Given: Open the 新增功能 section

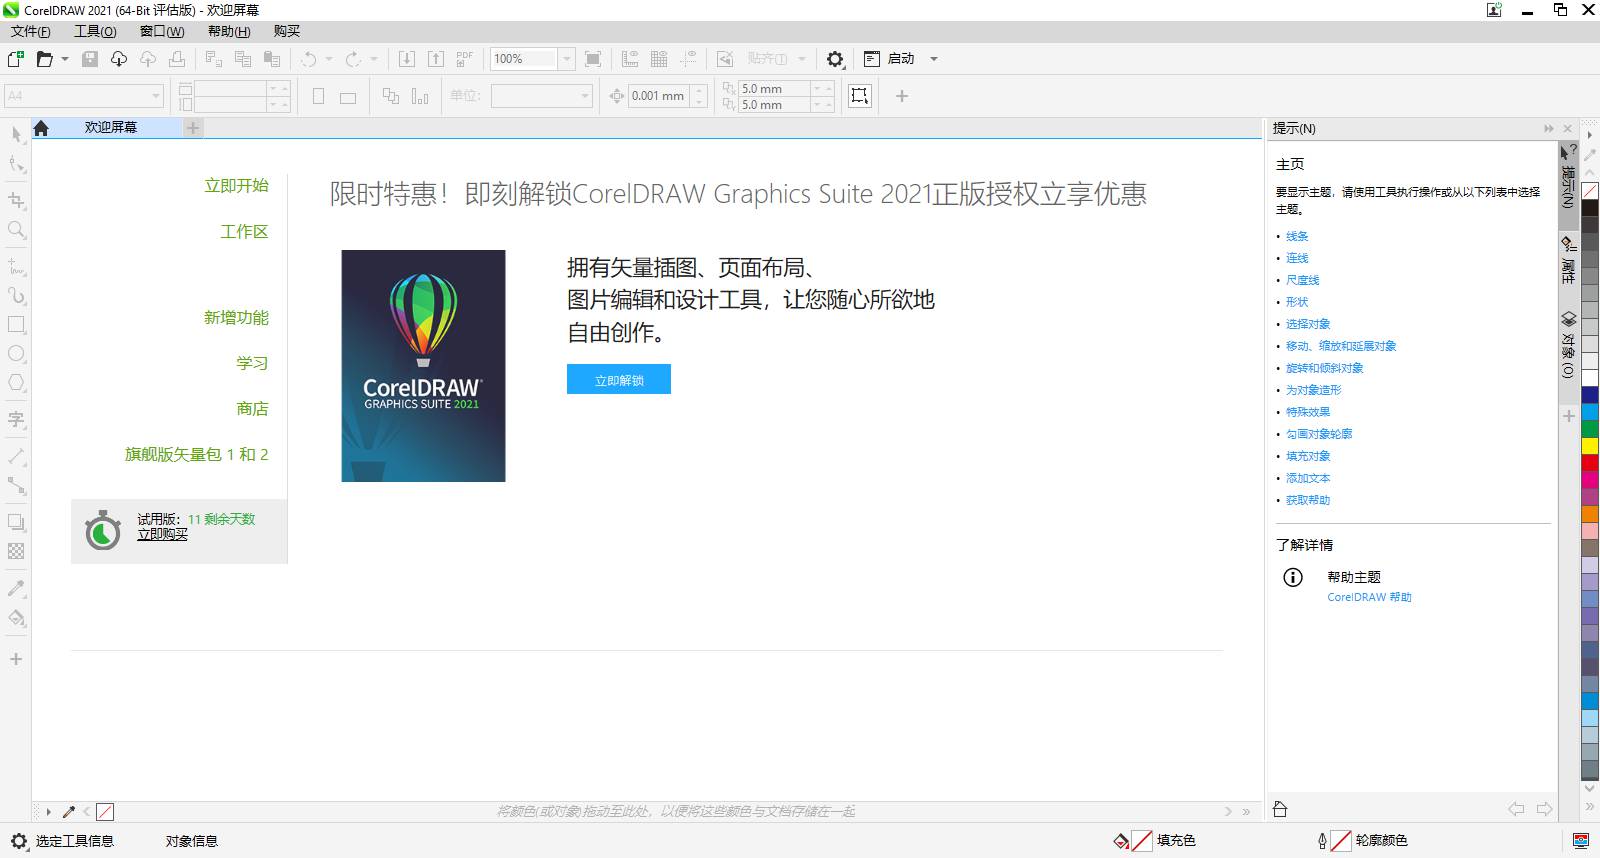Looking at the screenshot, I should click(237, 318).
